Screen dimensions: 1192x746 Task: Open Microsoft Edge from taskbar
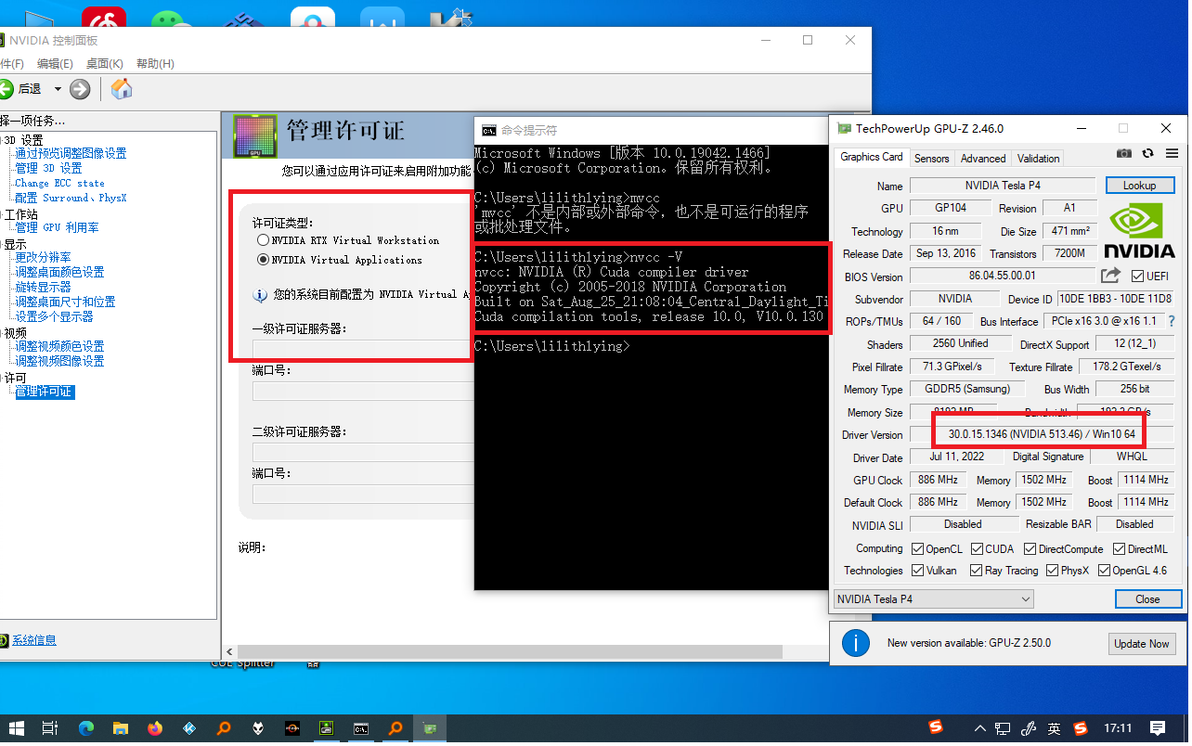pyautogui.click(x=86, y=729)
